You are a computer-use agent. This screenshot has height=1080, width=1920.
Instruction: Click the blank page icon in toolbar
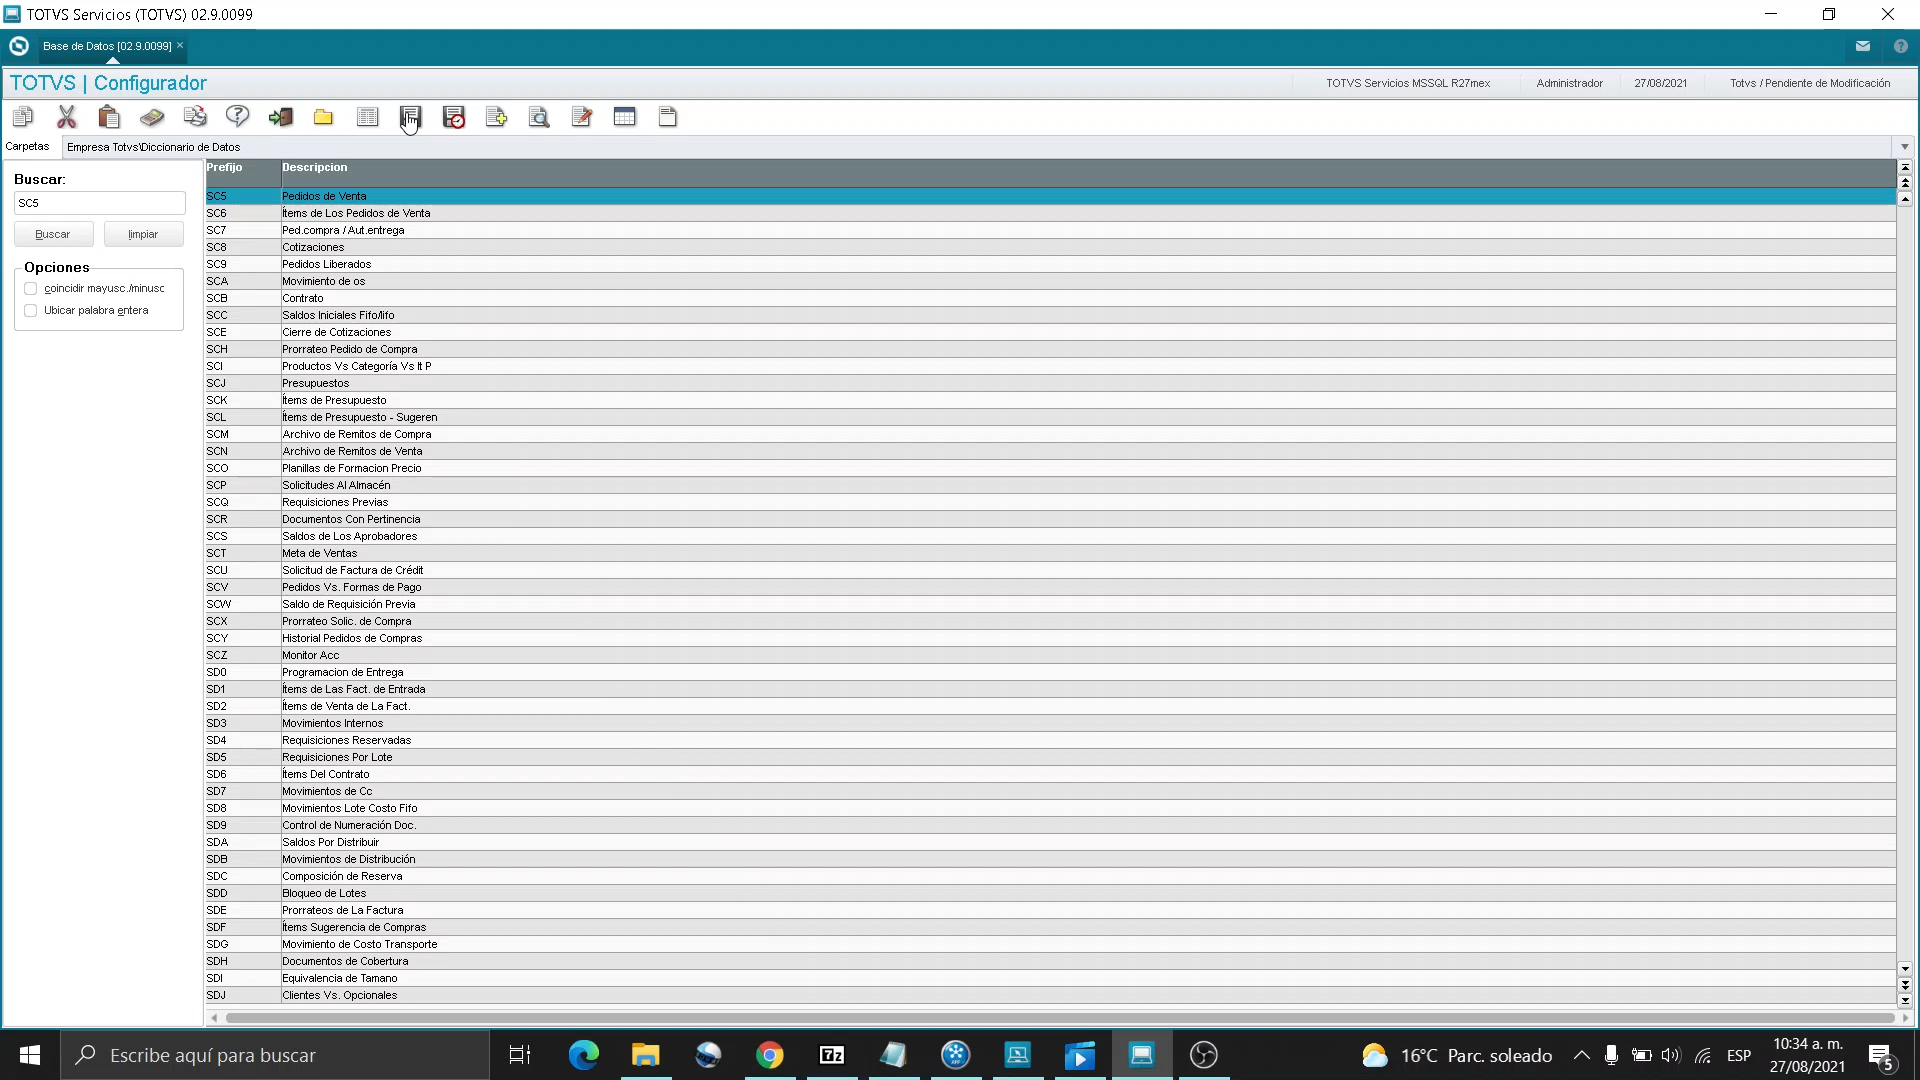668,117
